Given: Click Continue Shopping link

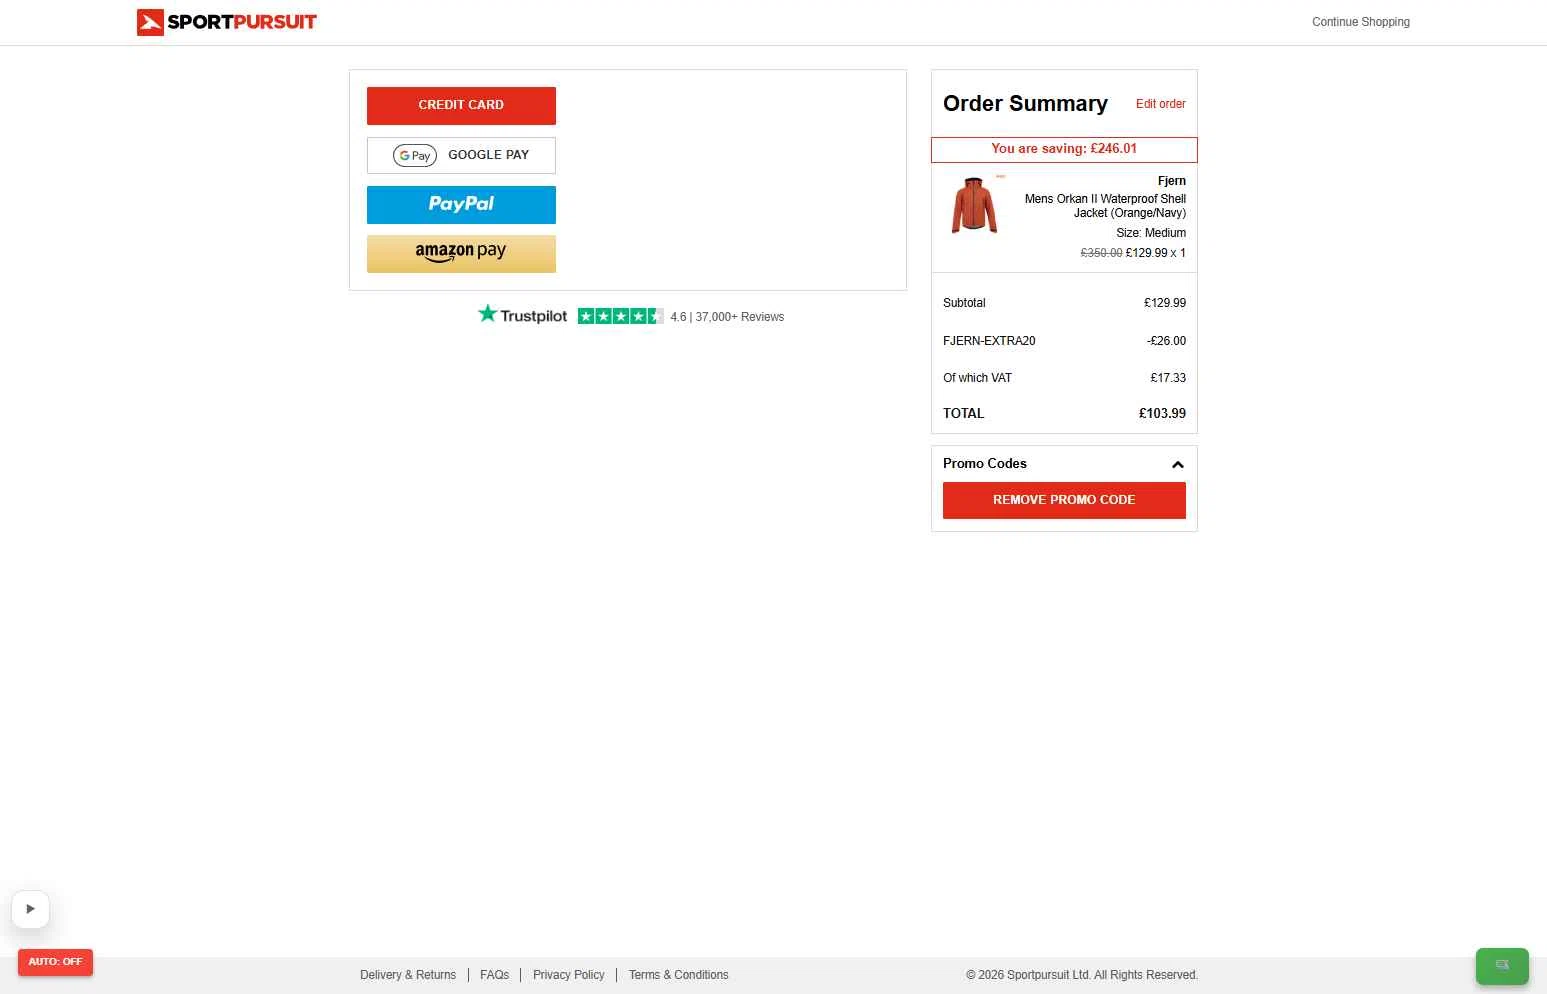Looking at the screenshot, I should [1360, 22].
